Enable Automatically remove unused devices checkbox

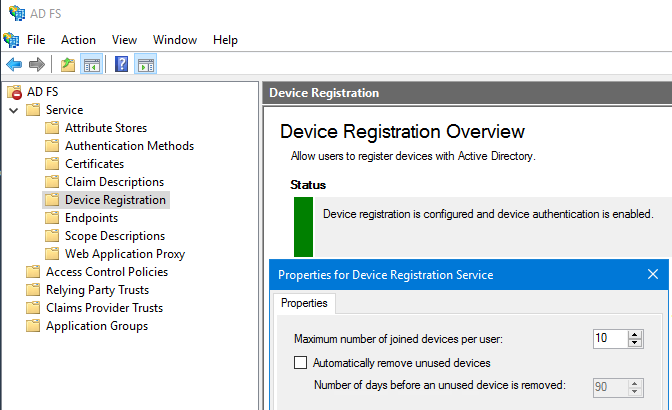pyautogui.click(x=301, y=363)
